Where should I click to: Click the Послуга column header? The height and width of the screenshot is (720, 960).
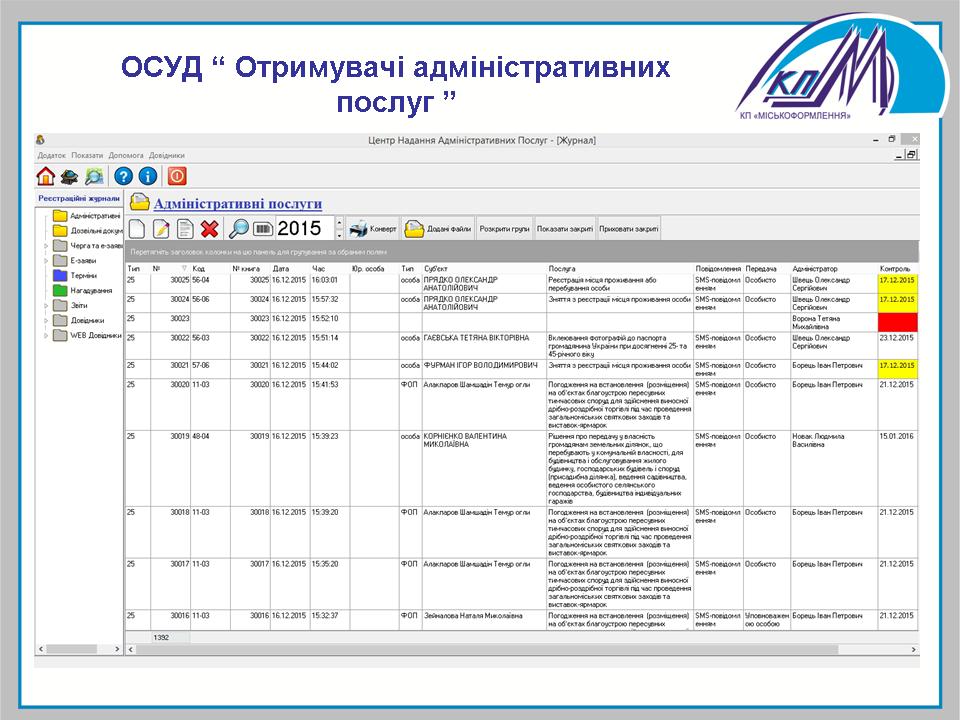(562, 268)
